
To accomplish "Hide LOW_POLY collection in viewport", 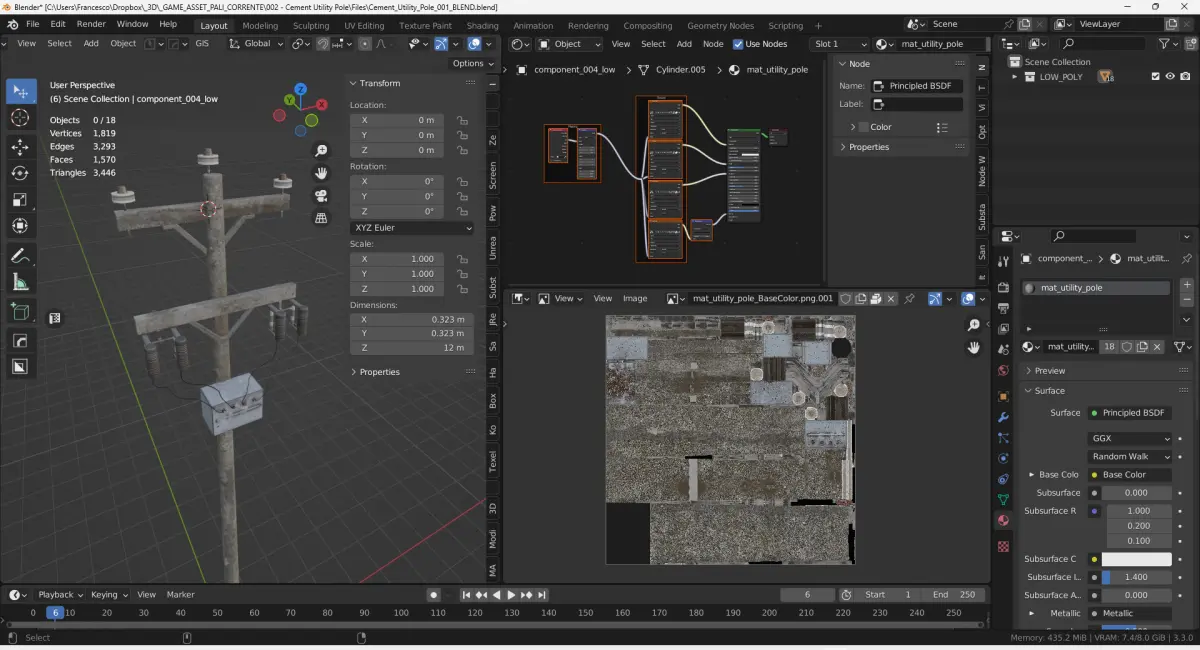I will pyautogui.click(x=1170, y=77).
